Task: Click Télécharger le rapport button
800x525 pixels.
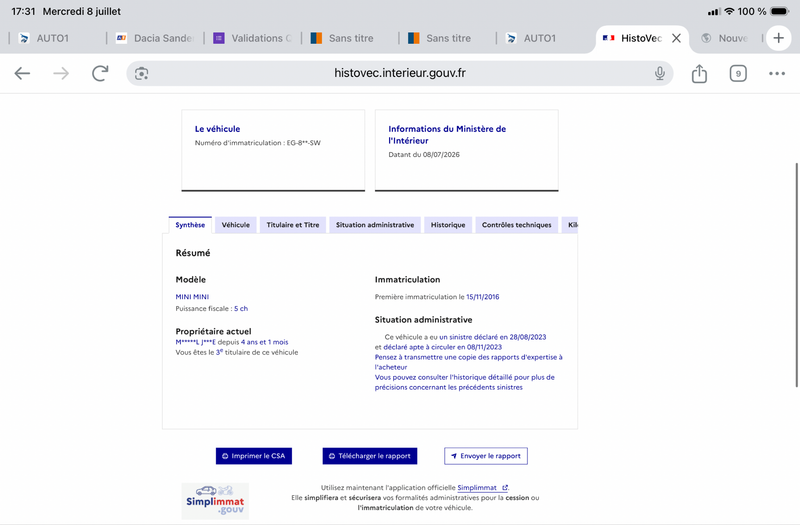Action: point(370,456)
